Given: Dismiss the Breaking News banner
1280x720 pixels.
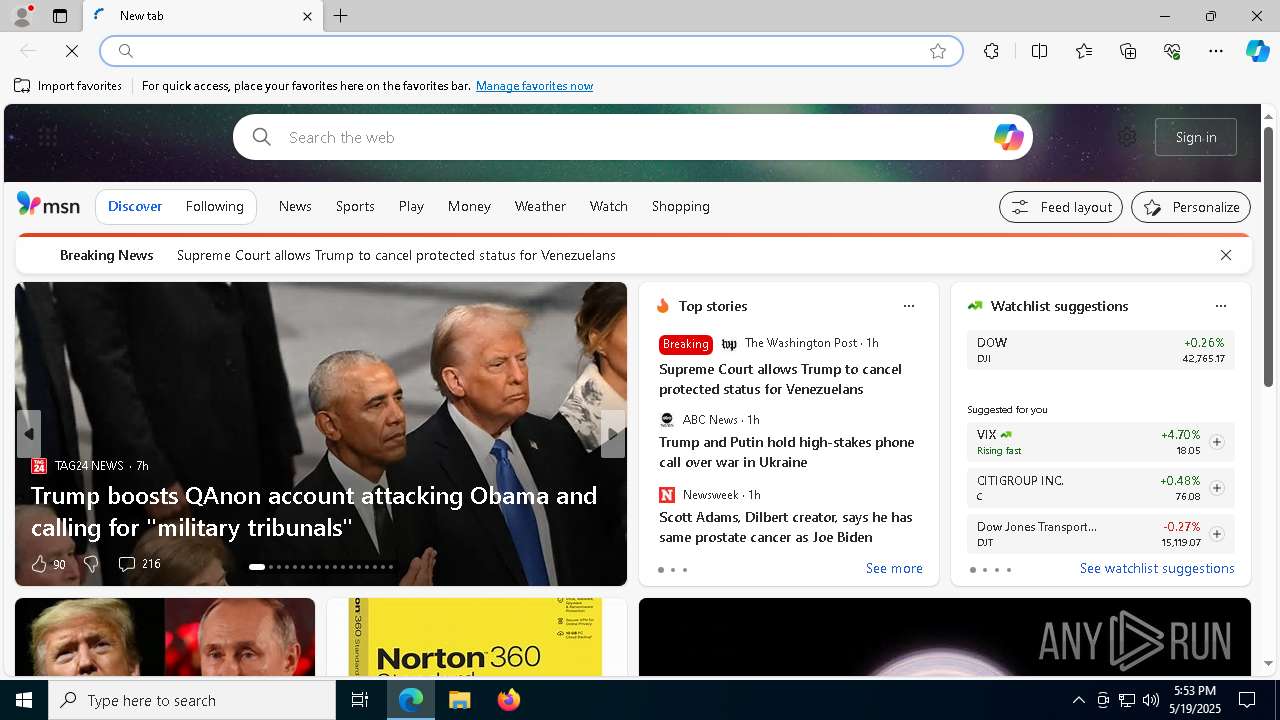Looking at the screenshot, I should [x=1226, y=255].
